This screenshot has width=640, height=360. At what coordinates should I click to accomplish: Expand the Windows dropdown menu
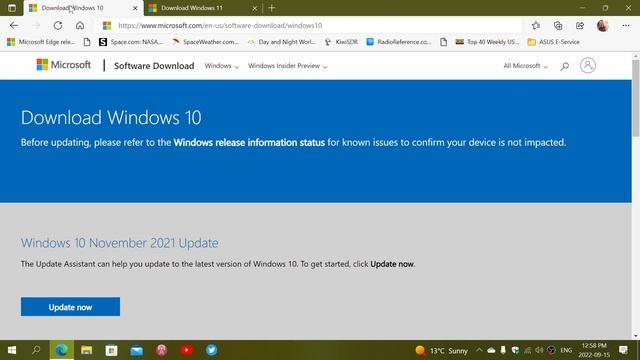pos(222,66)
